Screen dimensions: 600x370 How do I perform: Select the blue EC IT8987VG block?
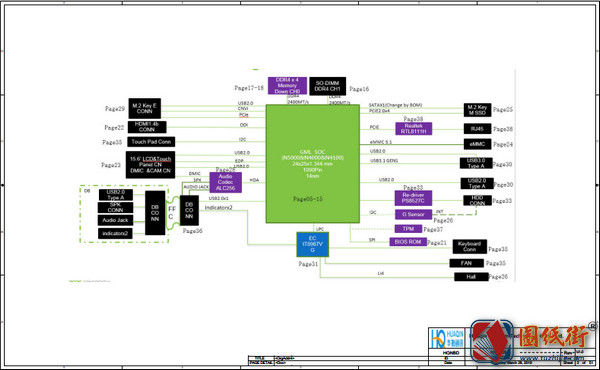[x=313, y=244]
